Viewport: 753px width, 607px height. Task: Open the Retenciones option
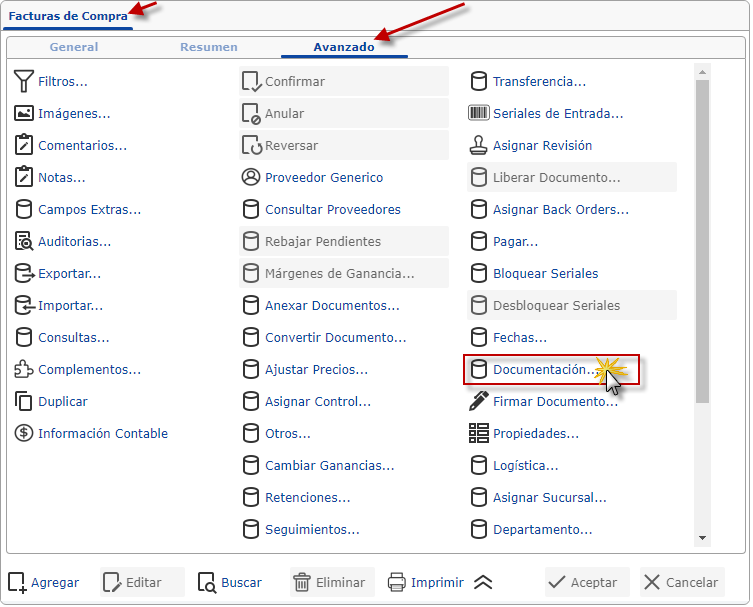pyautogui.click(x=296, y=498)
